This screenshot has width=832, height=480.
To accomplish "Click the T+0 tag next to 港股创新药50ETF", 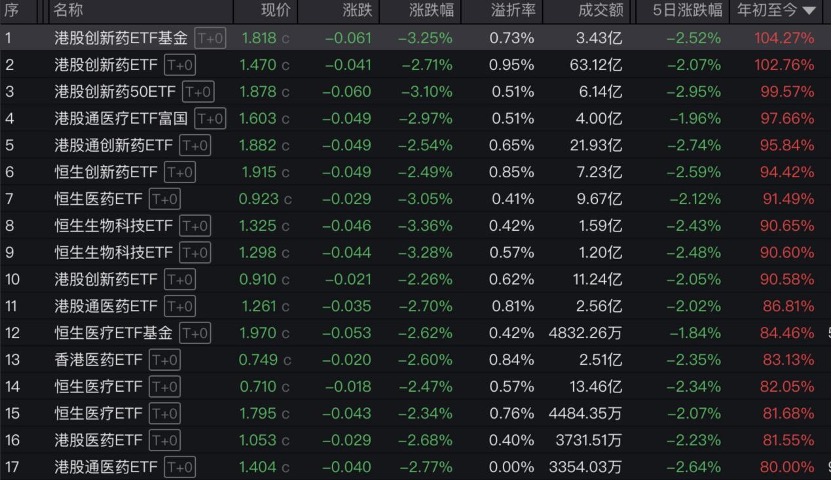I will pyautogui.click(x=198, y=91).
